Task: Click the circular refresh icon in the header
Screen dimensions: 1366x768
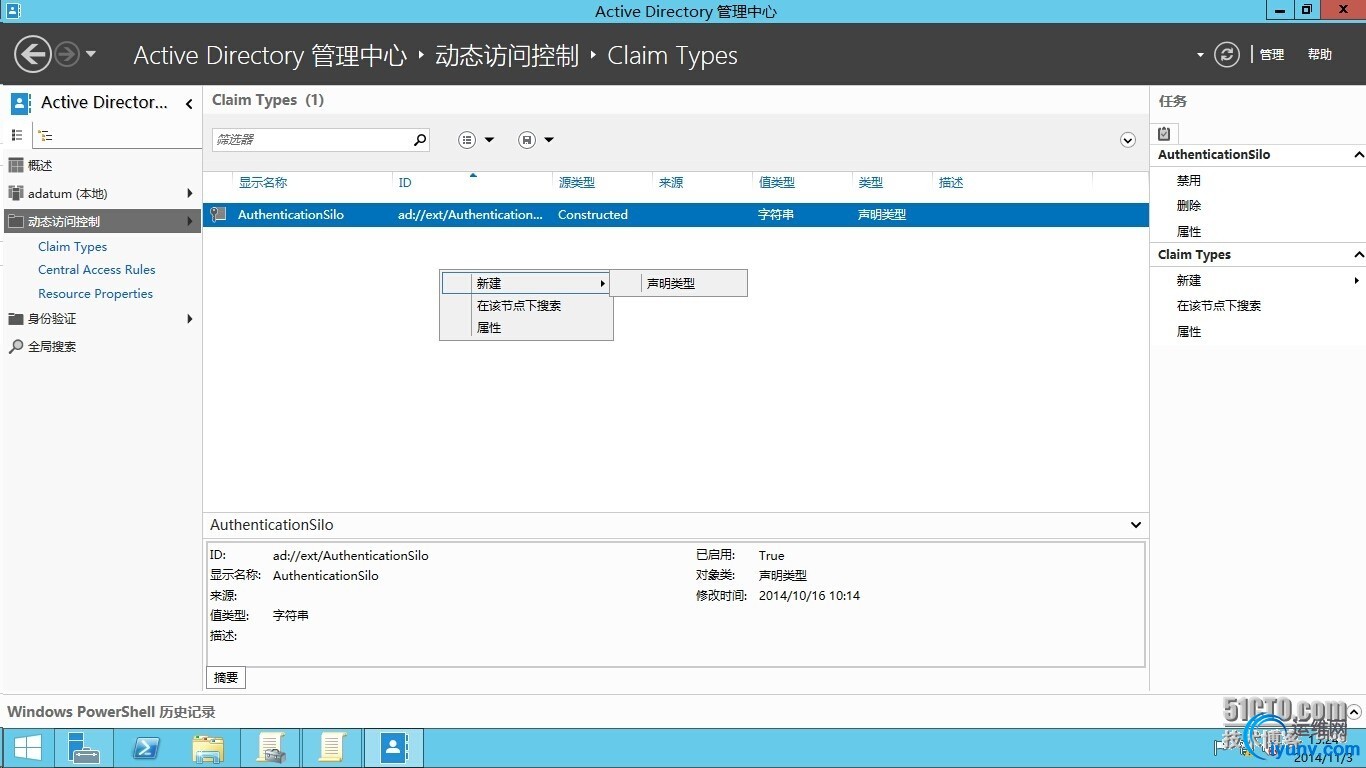Action: point(1227,54)
